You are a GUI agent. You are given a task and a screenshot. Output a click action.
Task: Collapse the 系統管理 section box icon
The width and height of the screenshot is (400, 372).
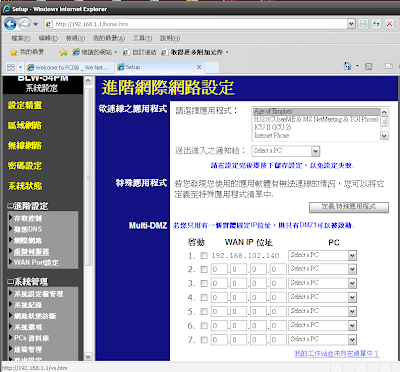10,282
